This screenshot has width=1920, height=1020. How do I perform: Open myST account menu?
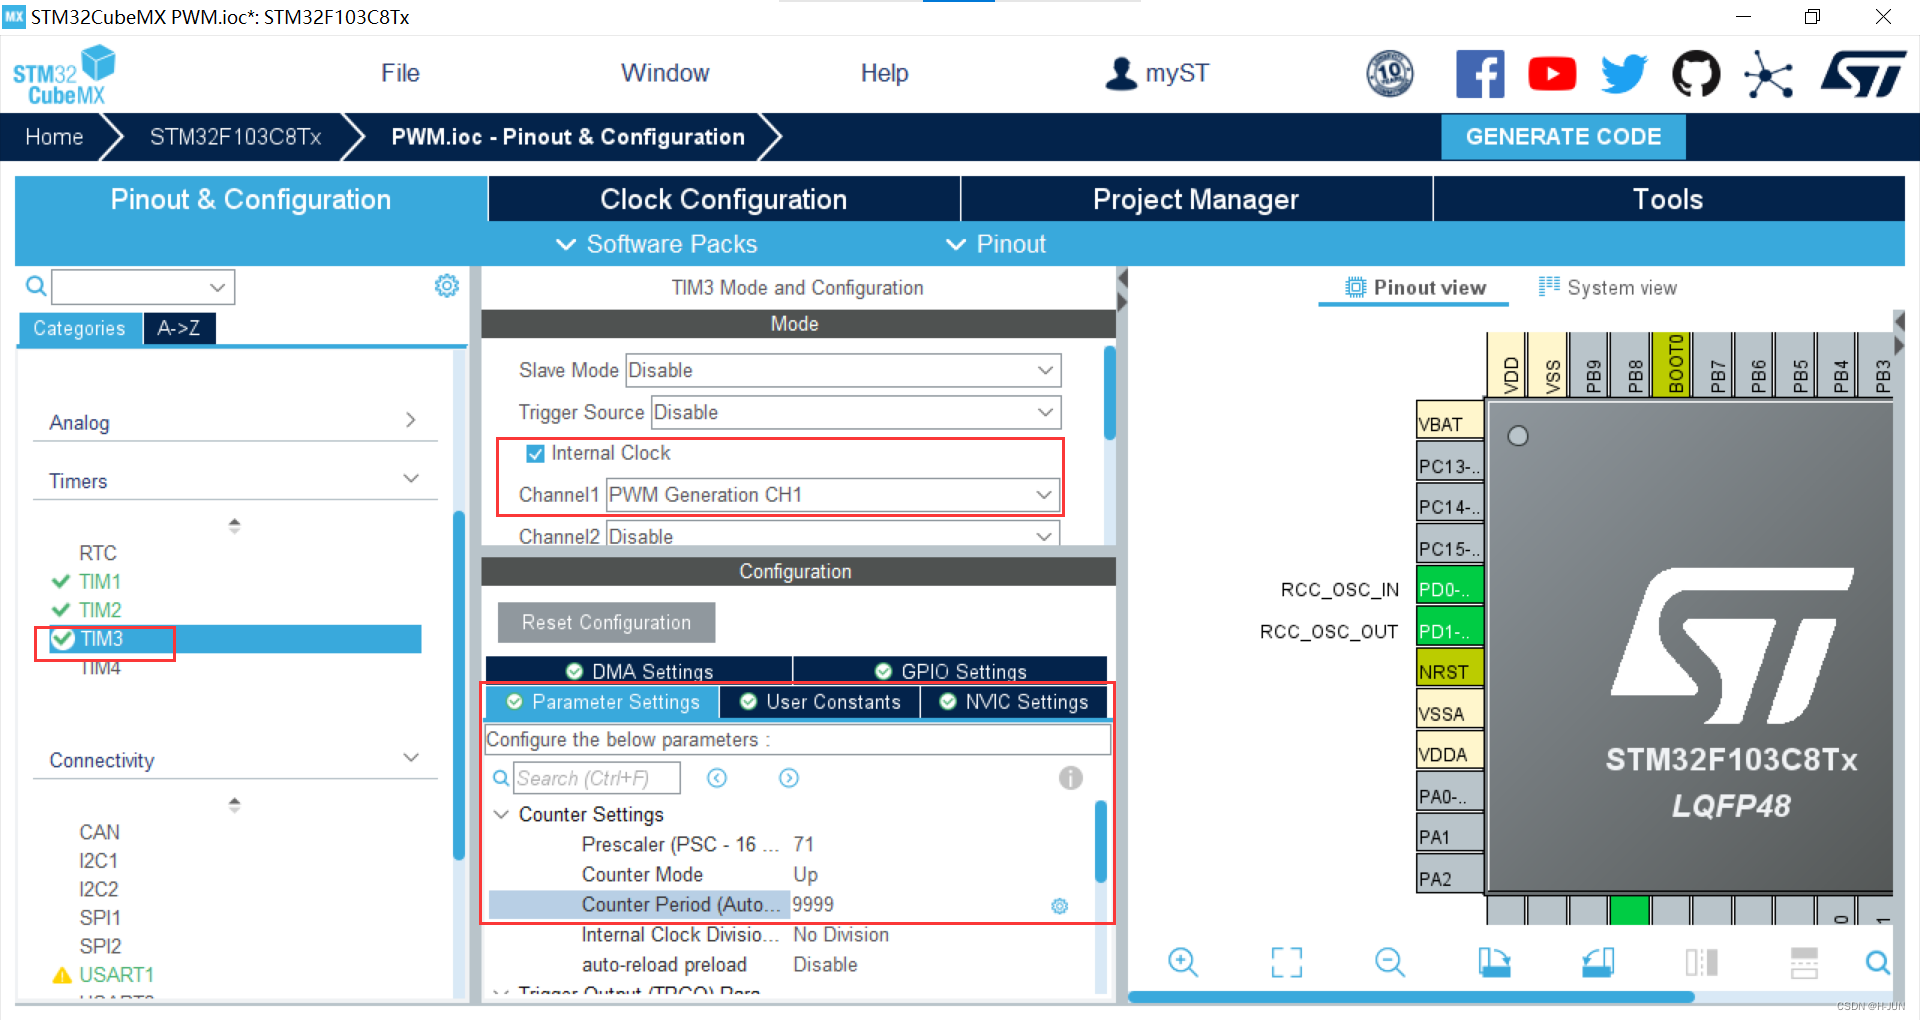point(1157,73)
